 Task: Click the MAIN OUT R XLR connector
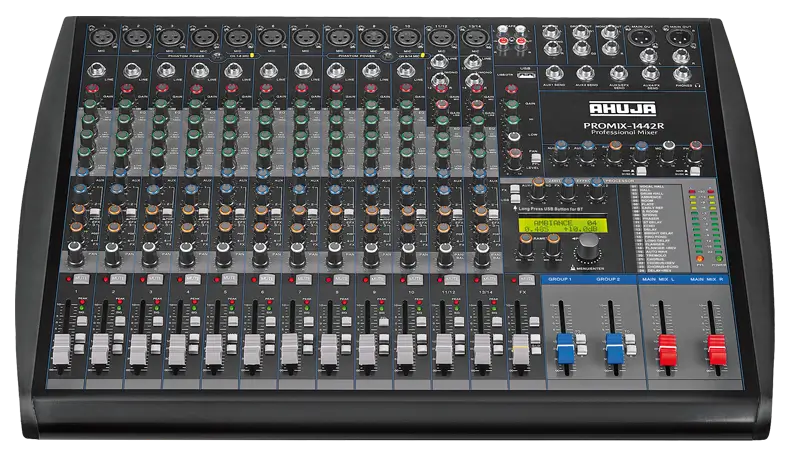click(679, 38)
